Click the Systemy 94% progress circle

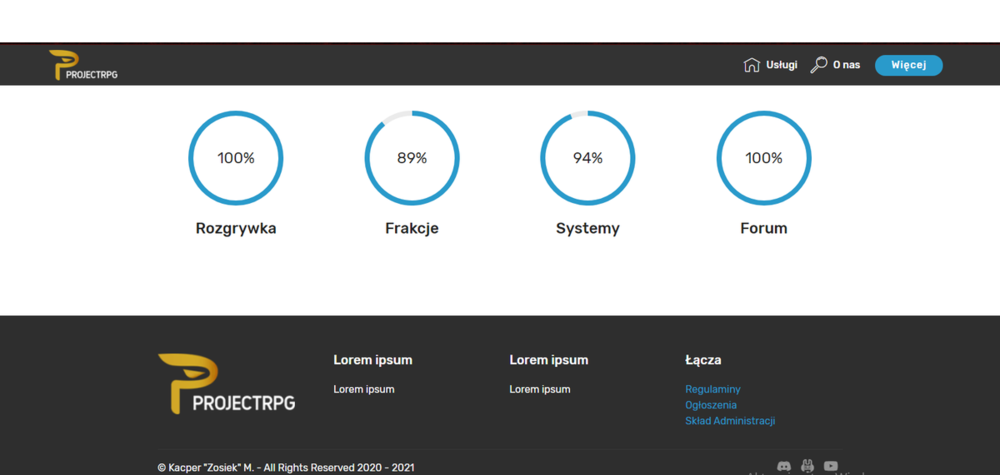click(x=587, y=158)
